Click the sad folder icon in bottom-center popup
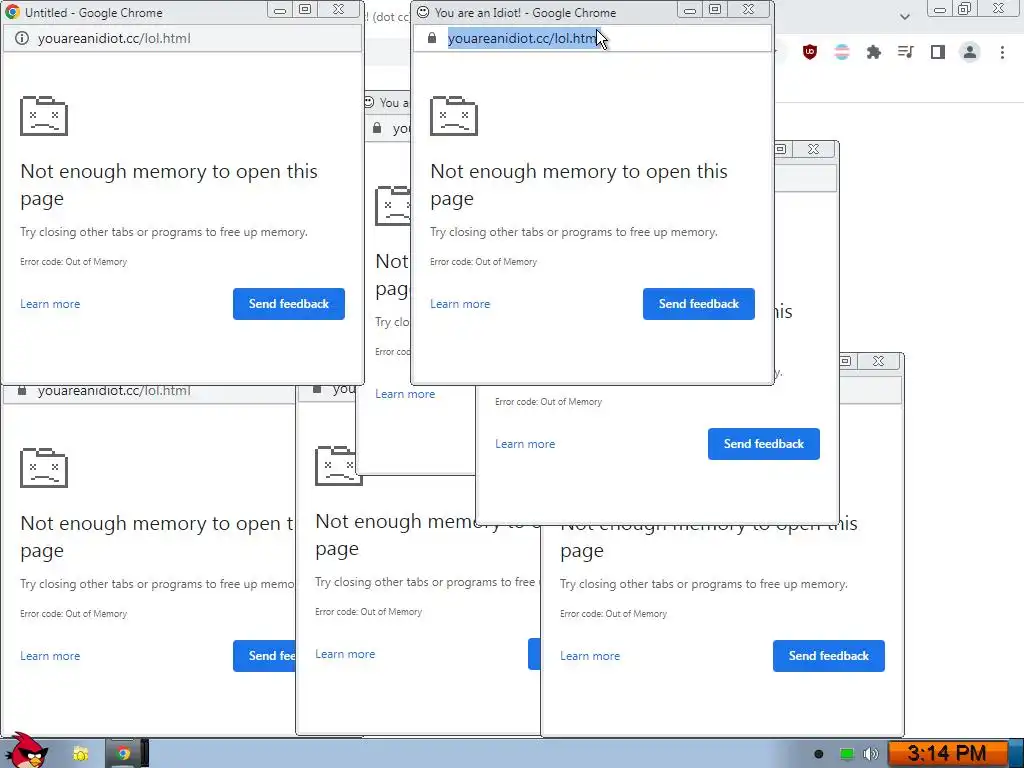This screenshot has height=768, width=1024. point(339,466)
